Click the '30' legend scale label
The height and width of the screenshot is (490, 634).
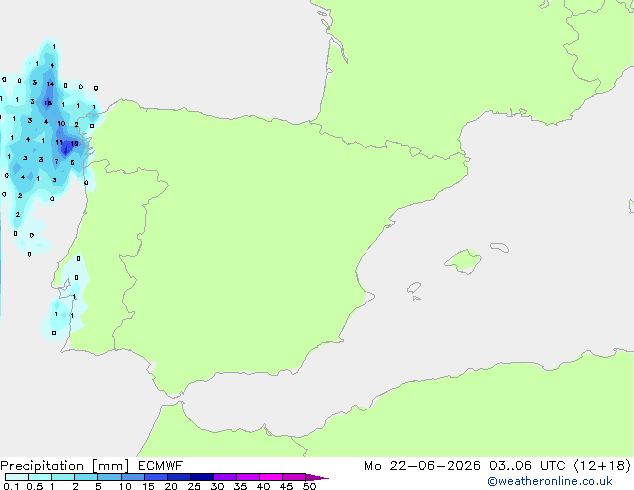217,486
